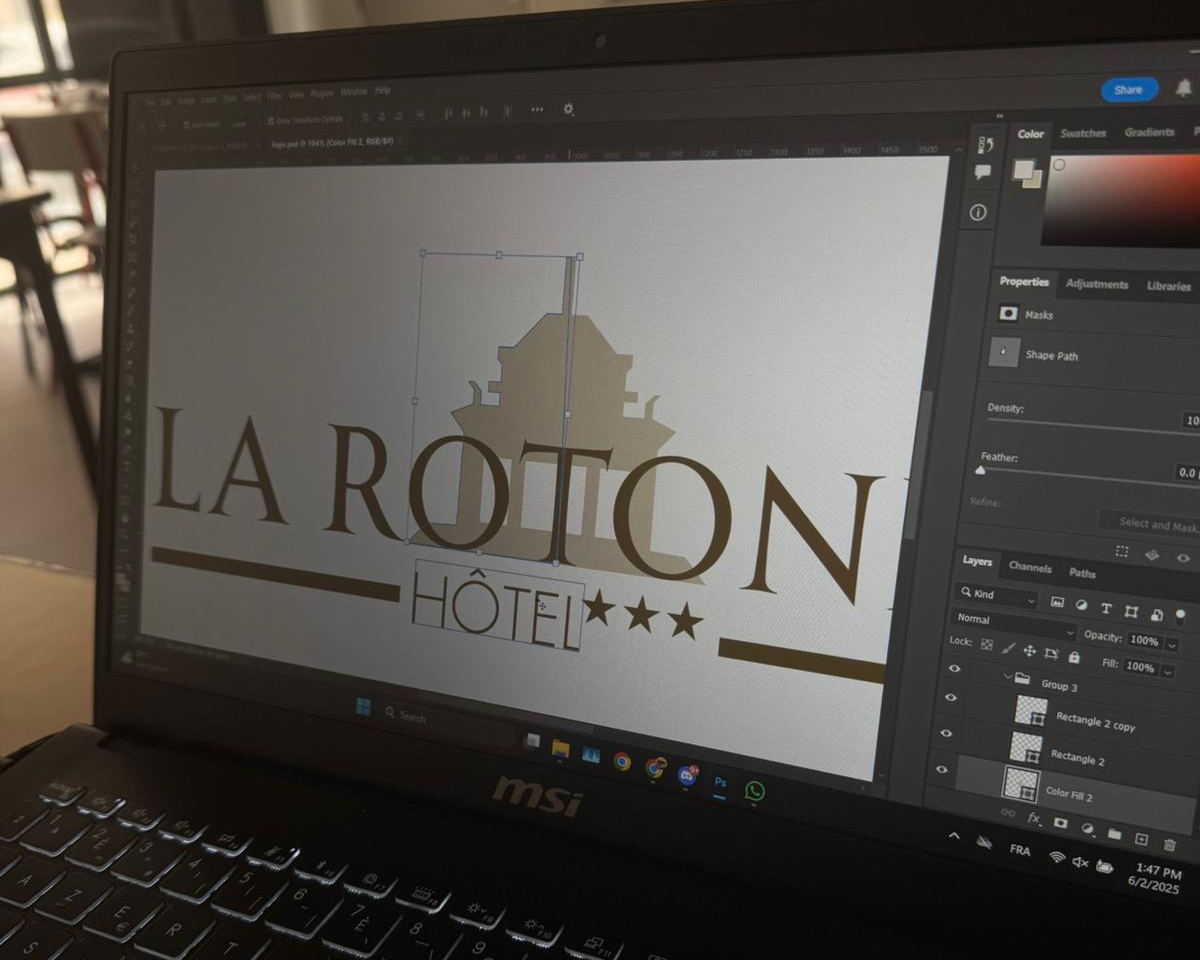1200x960 pixels.
Task: Open the Opacity dropdown arrow
Action: pos(1171,645)
